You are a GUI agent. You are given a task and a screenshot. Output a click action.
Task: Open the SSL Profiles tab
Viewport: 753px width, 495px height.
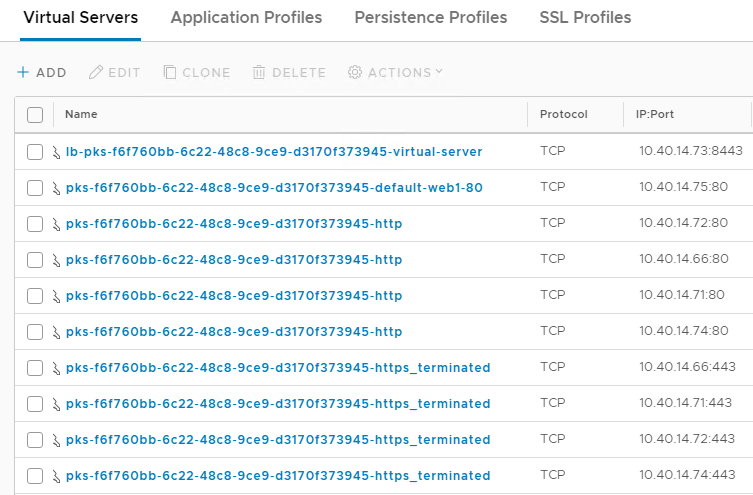tap(585, 18)
